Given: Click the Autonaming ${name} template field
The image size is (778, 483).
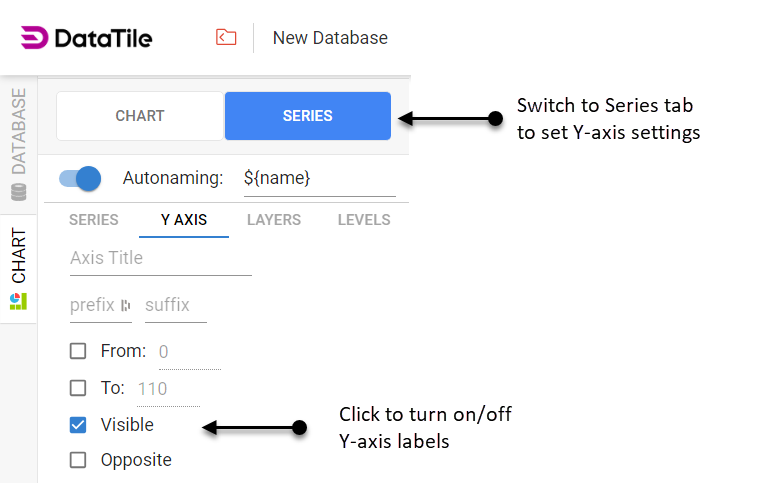Looking at the screenshot, I should [318, 178].
